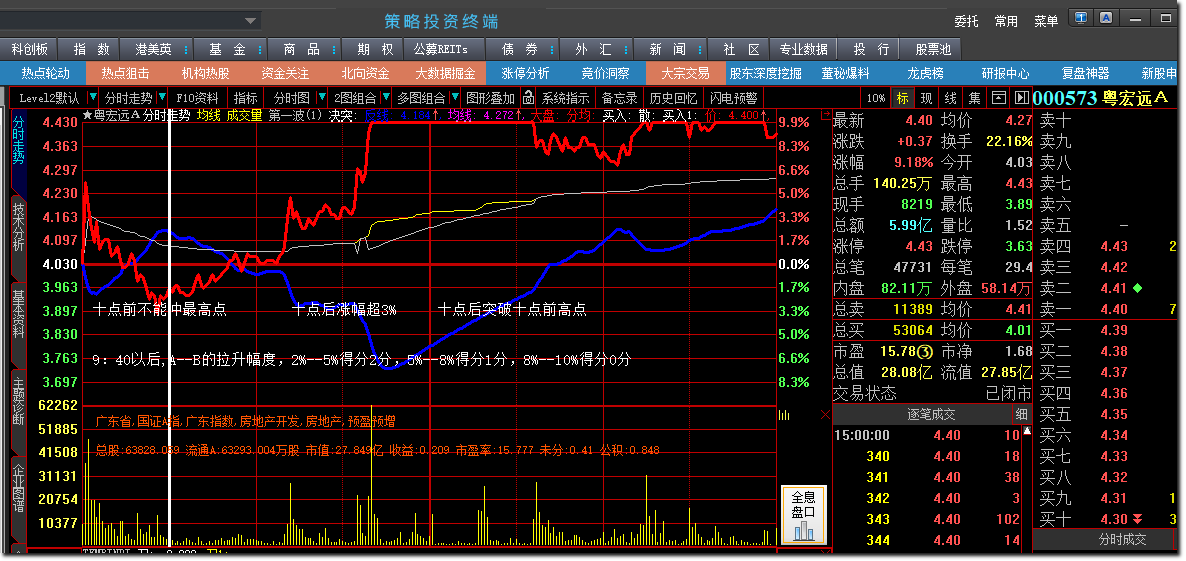Screen dimensions: 1186x561
Task: Open the Level2默认 dropdown arrow
Action: pos(92,98)
